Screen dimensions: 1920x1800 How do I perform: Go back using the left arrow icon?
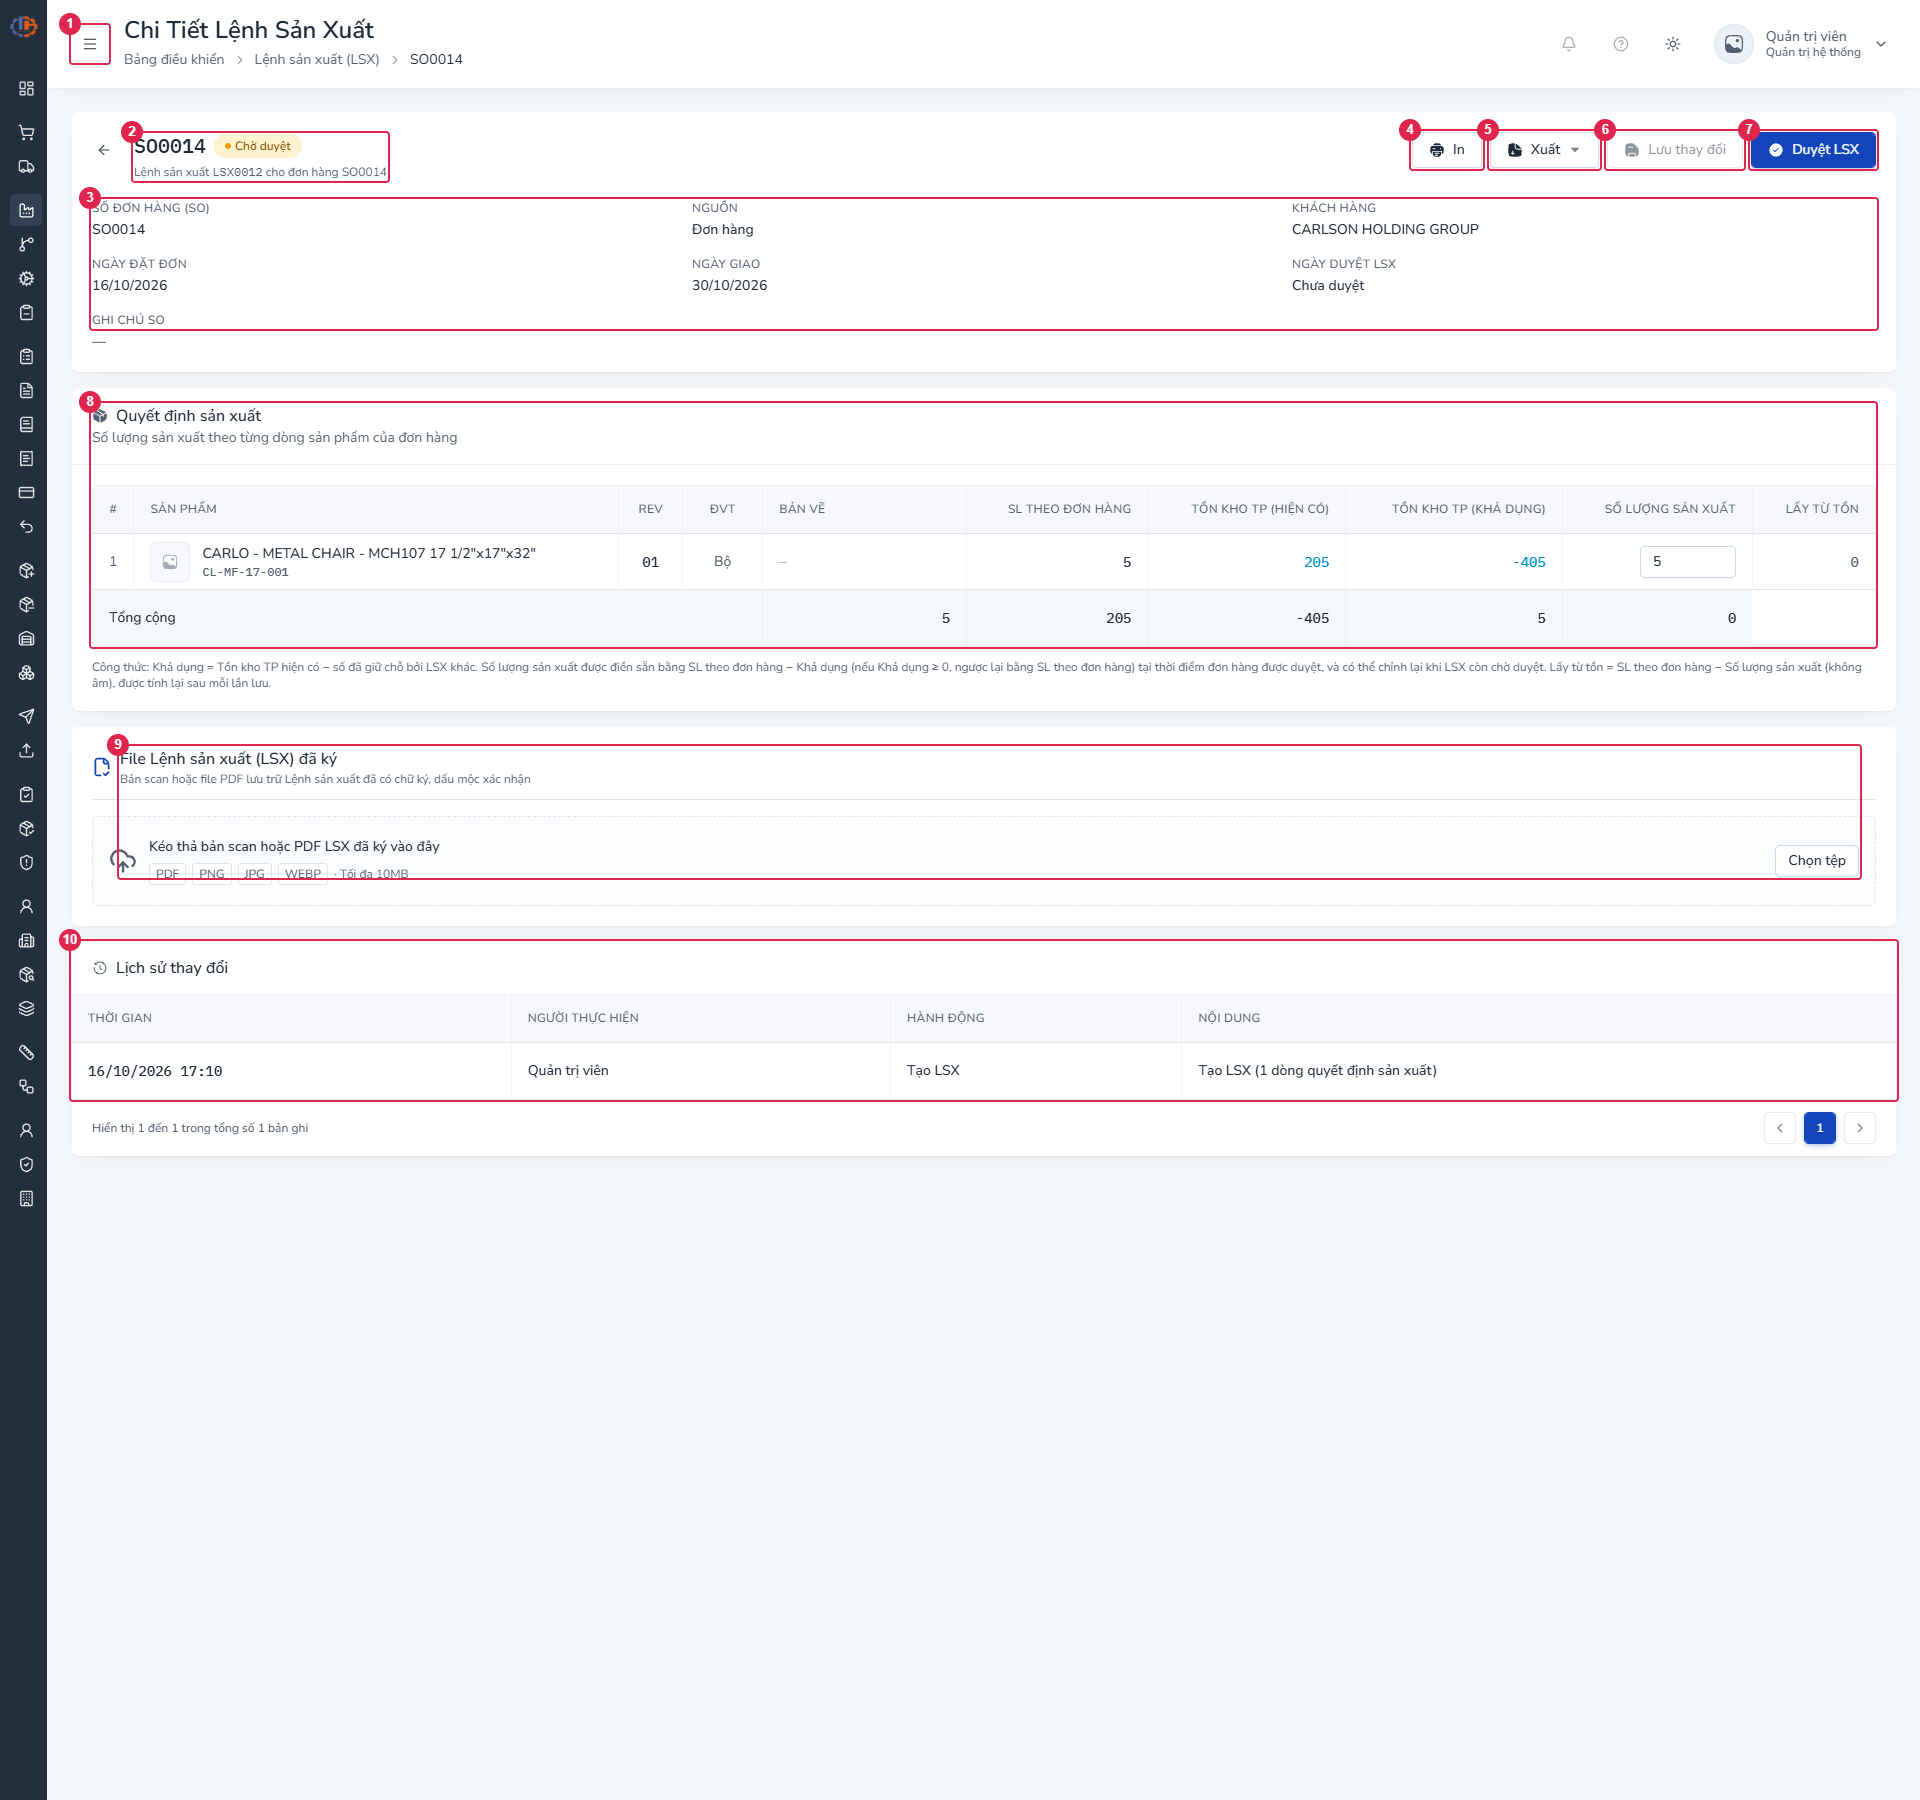coord(104,150)
